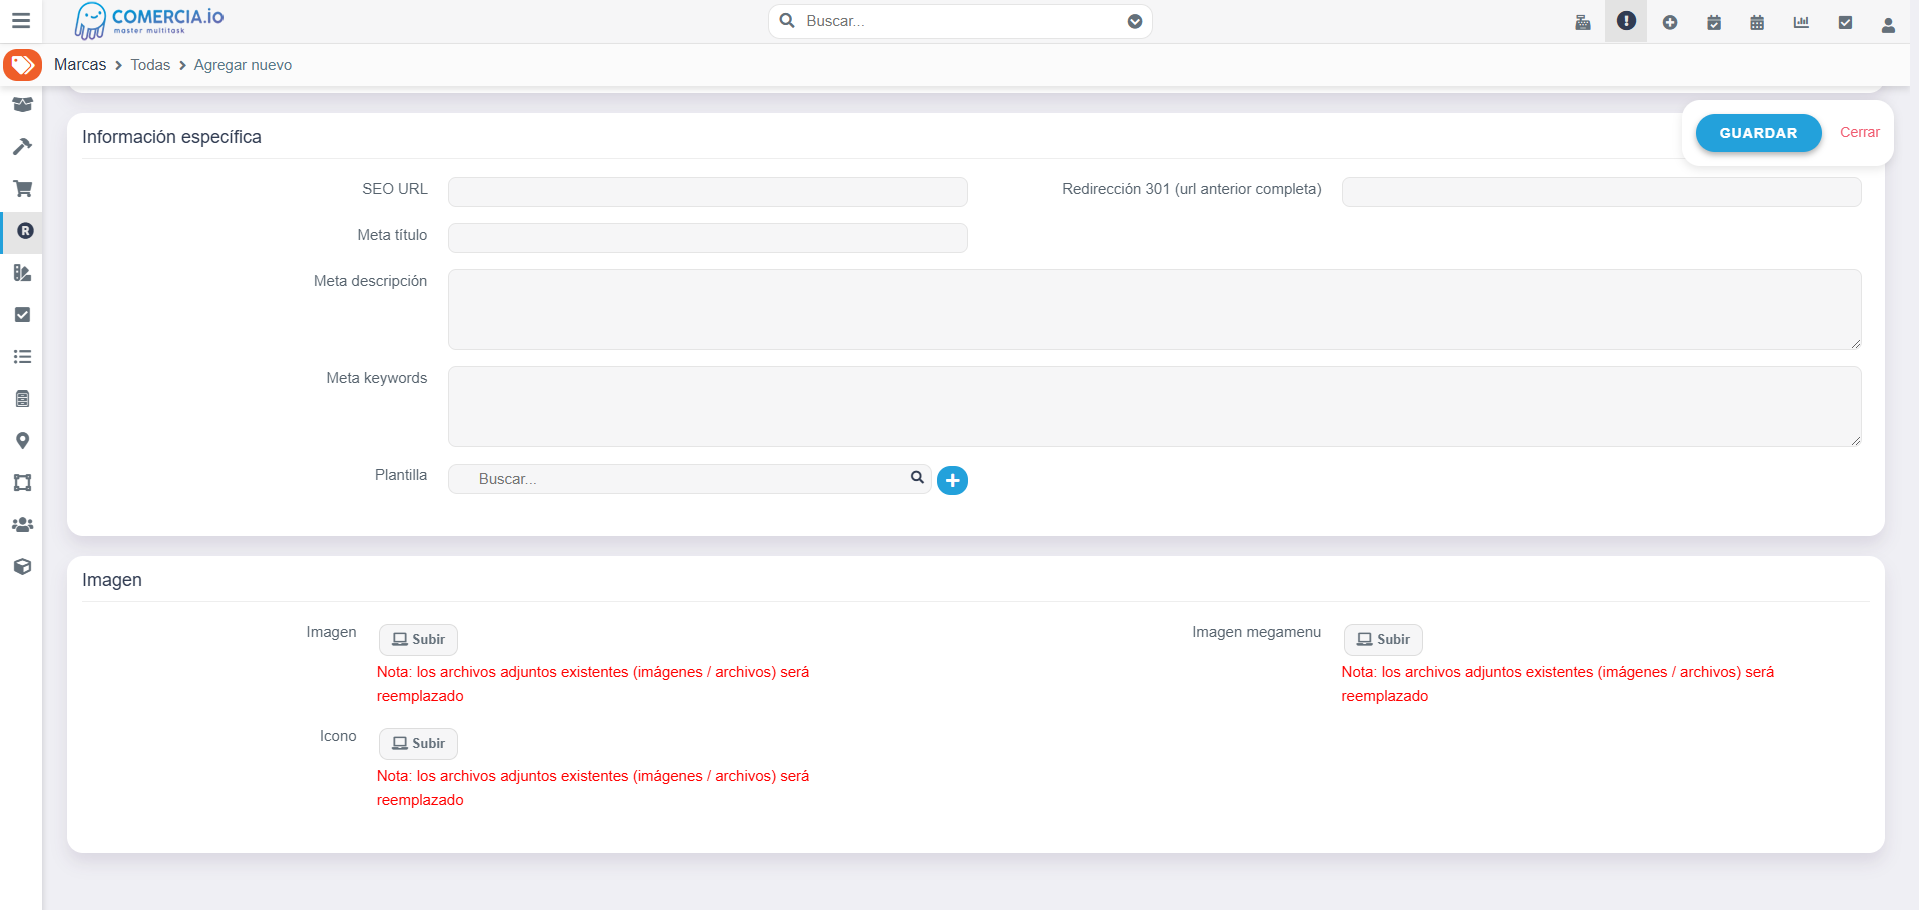Expand the top search options dropdown arrow
The height and width of the screenshot is (910, 1919).
(1135, 21)
